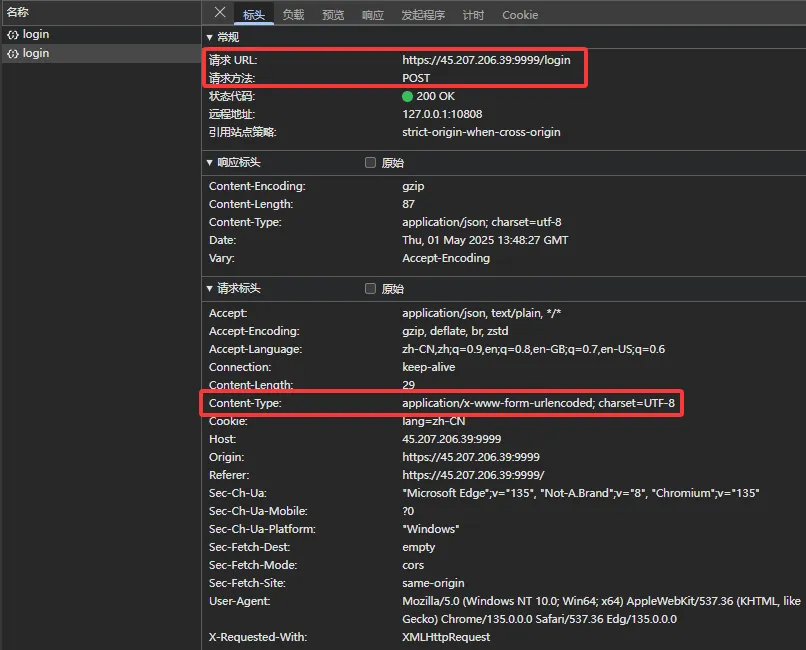Open the 预览 tab
The image size is (806, 650).
[333, 15]
